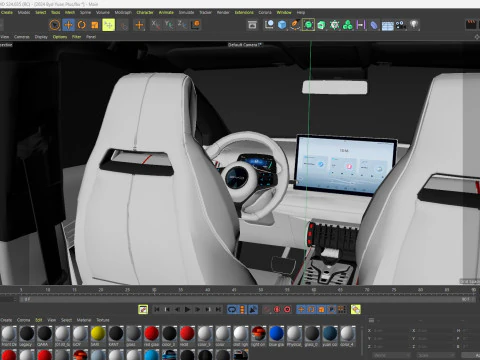Toggle scale keyframe recording
Viewport: 480px width, 360px height.
[x=321, y=310]
